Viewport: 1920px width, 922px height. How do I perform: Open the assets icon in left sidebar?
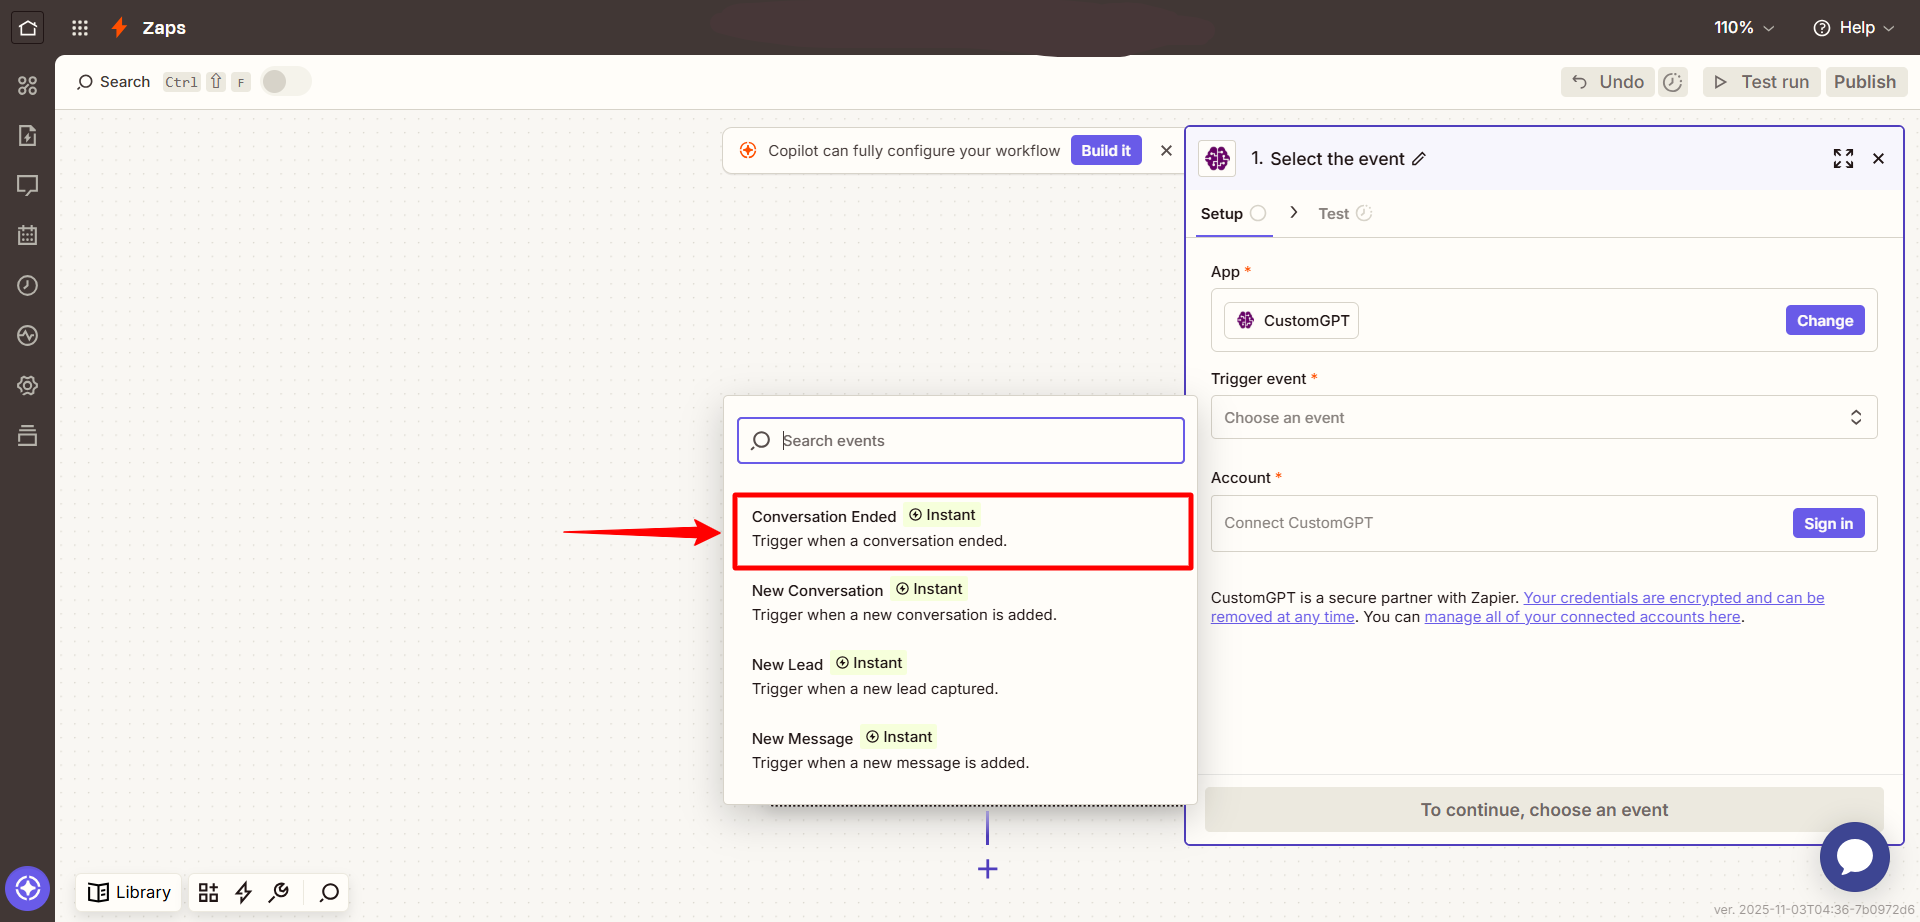(28, 86)
